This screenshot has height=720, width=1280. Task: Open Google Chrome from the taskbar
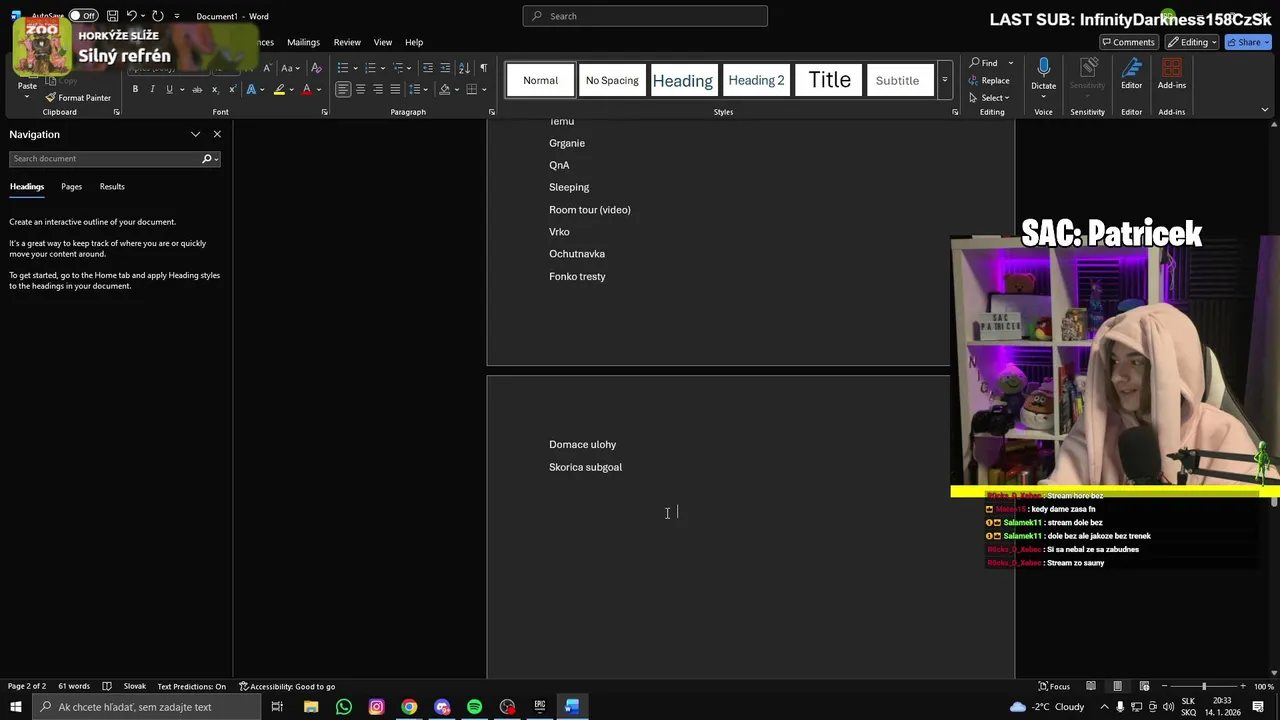[409, 707]
